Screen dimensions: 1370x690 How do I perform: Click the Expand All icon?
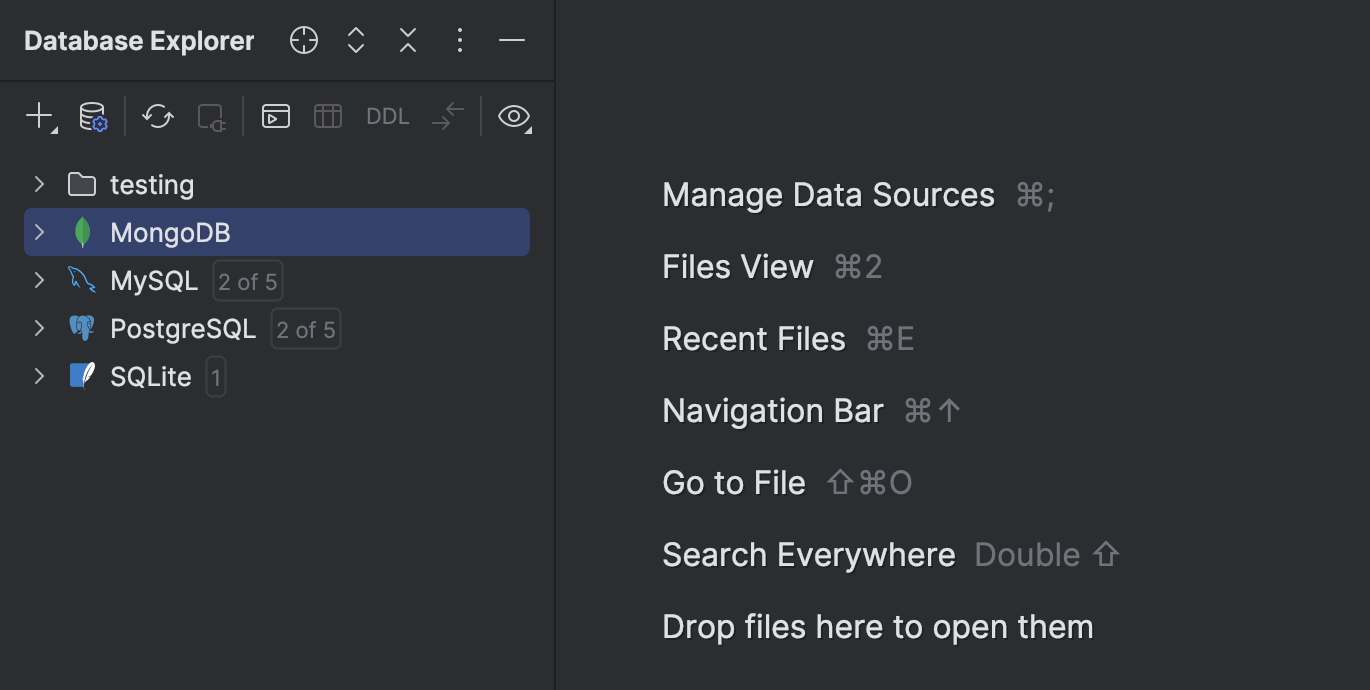[x=356, y=40]
